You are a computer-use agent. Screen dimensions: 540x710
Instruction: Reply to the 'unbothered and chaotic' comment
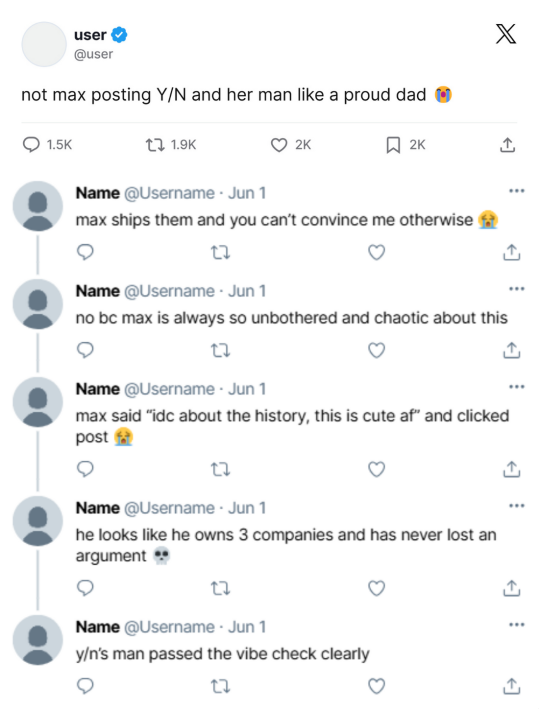coord(85,350)
